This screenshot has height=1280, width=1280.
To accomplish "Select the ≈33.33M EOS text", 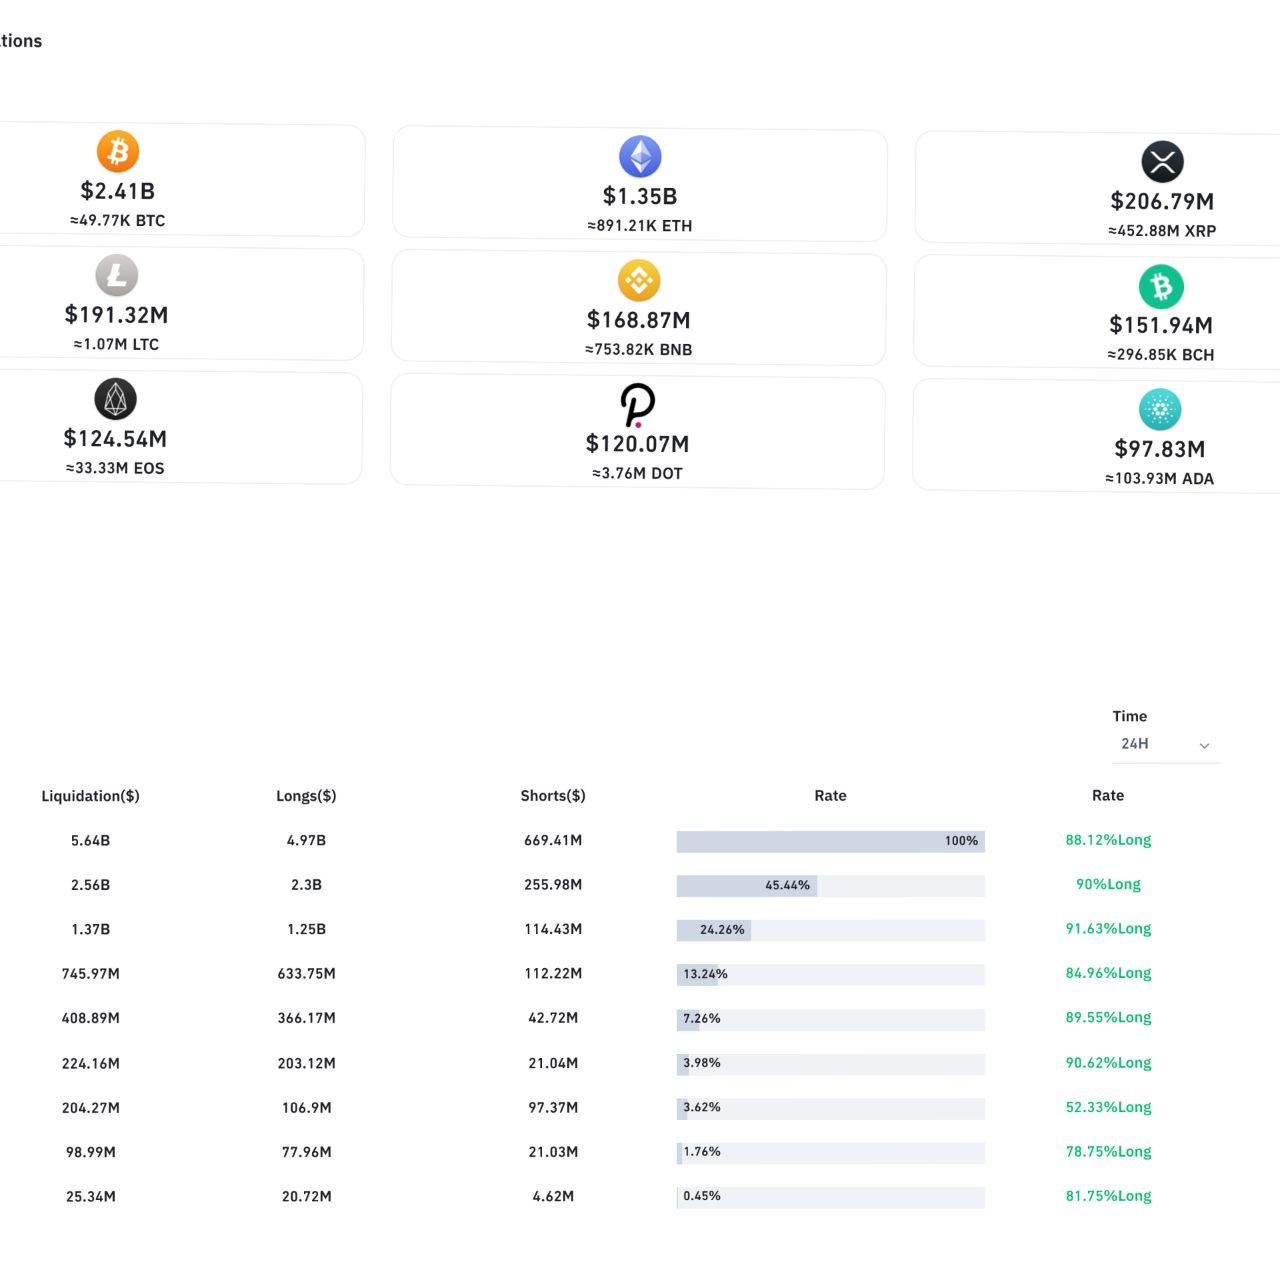I will 115,468.
